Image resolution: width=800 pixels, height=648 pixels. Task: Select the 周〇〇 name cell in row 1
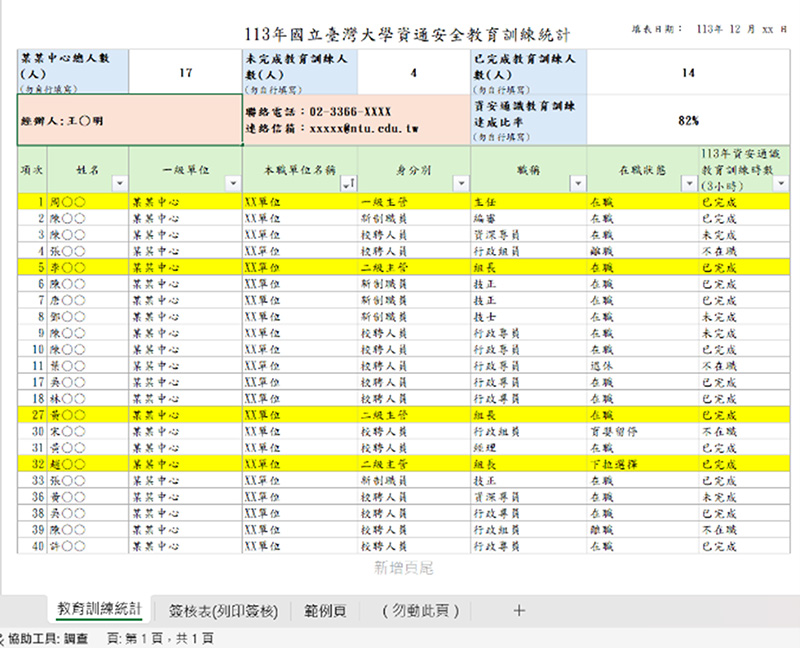(x=88, y=202)
